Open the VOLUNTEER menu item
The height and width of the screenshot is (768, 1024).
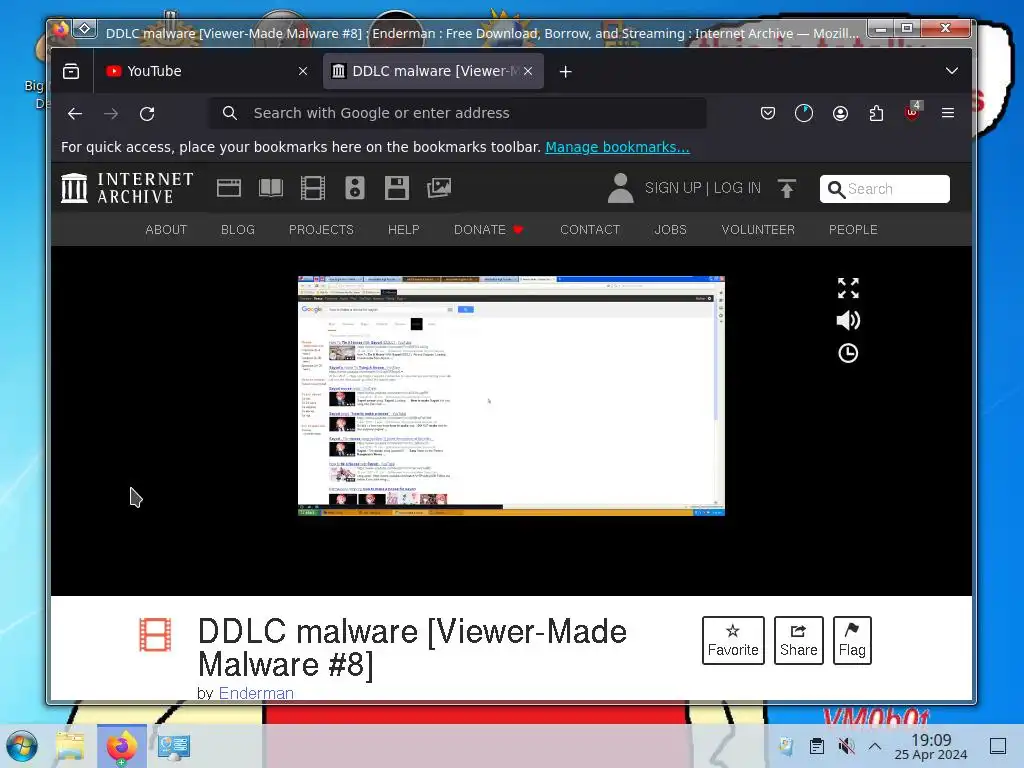(758, 230)
